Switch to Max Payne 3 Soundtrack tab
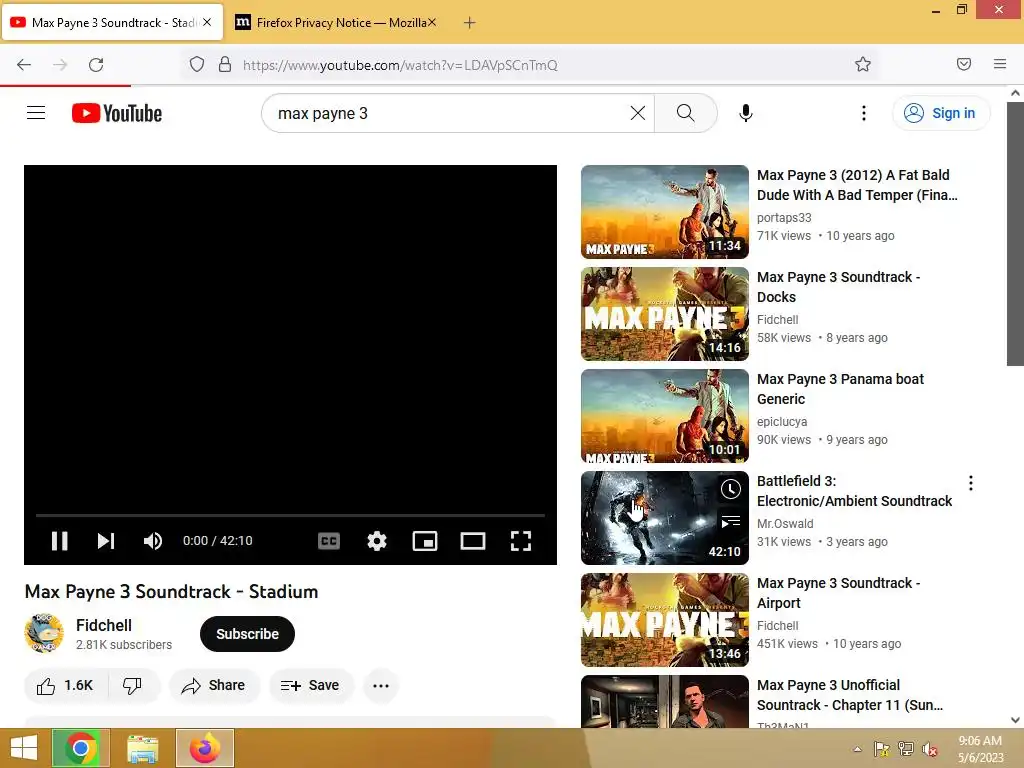This screenshot has height=768, width=1024. (112, 23)
